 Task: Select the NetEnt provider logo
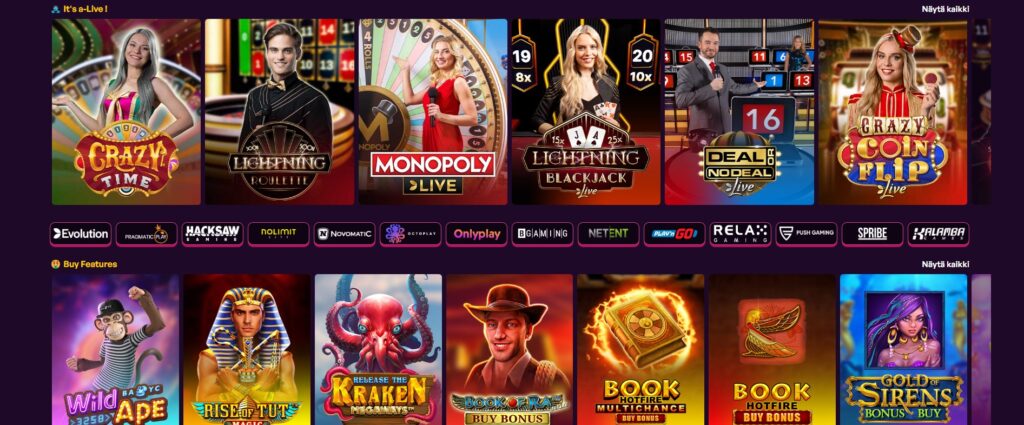point(608,234)
